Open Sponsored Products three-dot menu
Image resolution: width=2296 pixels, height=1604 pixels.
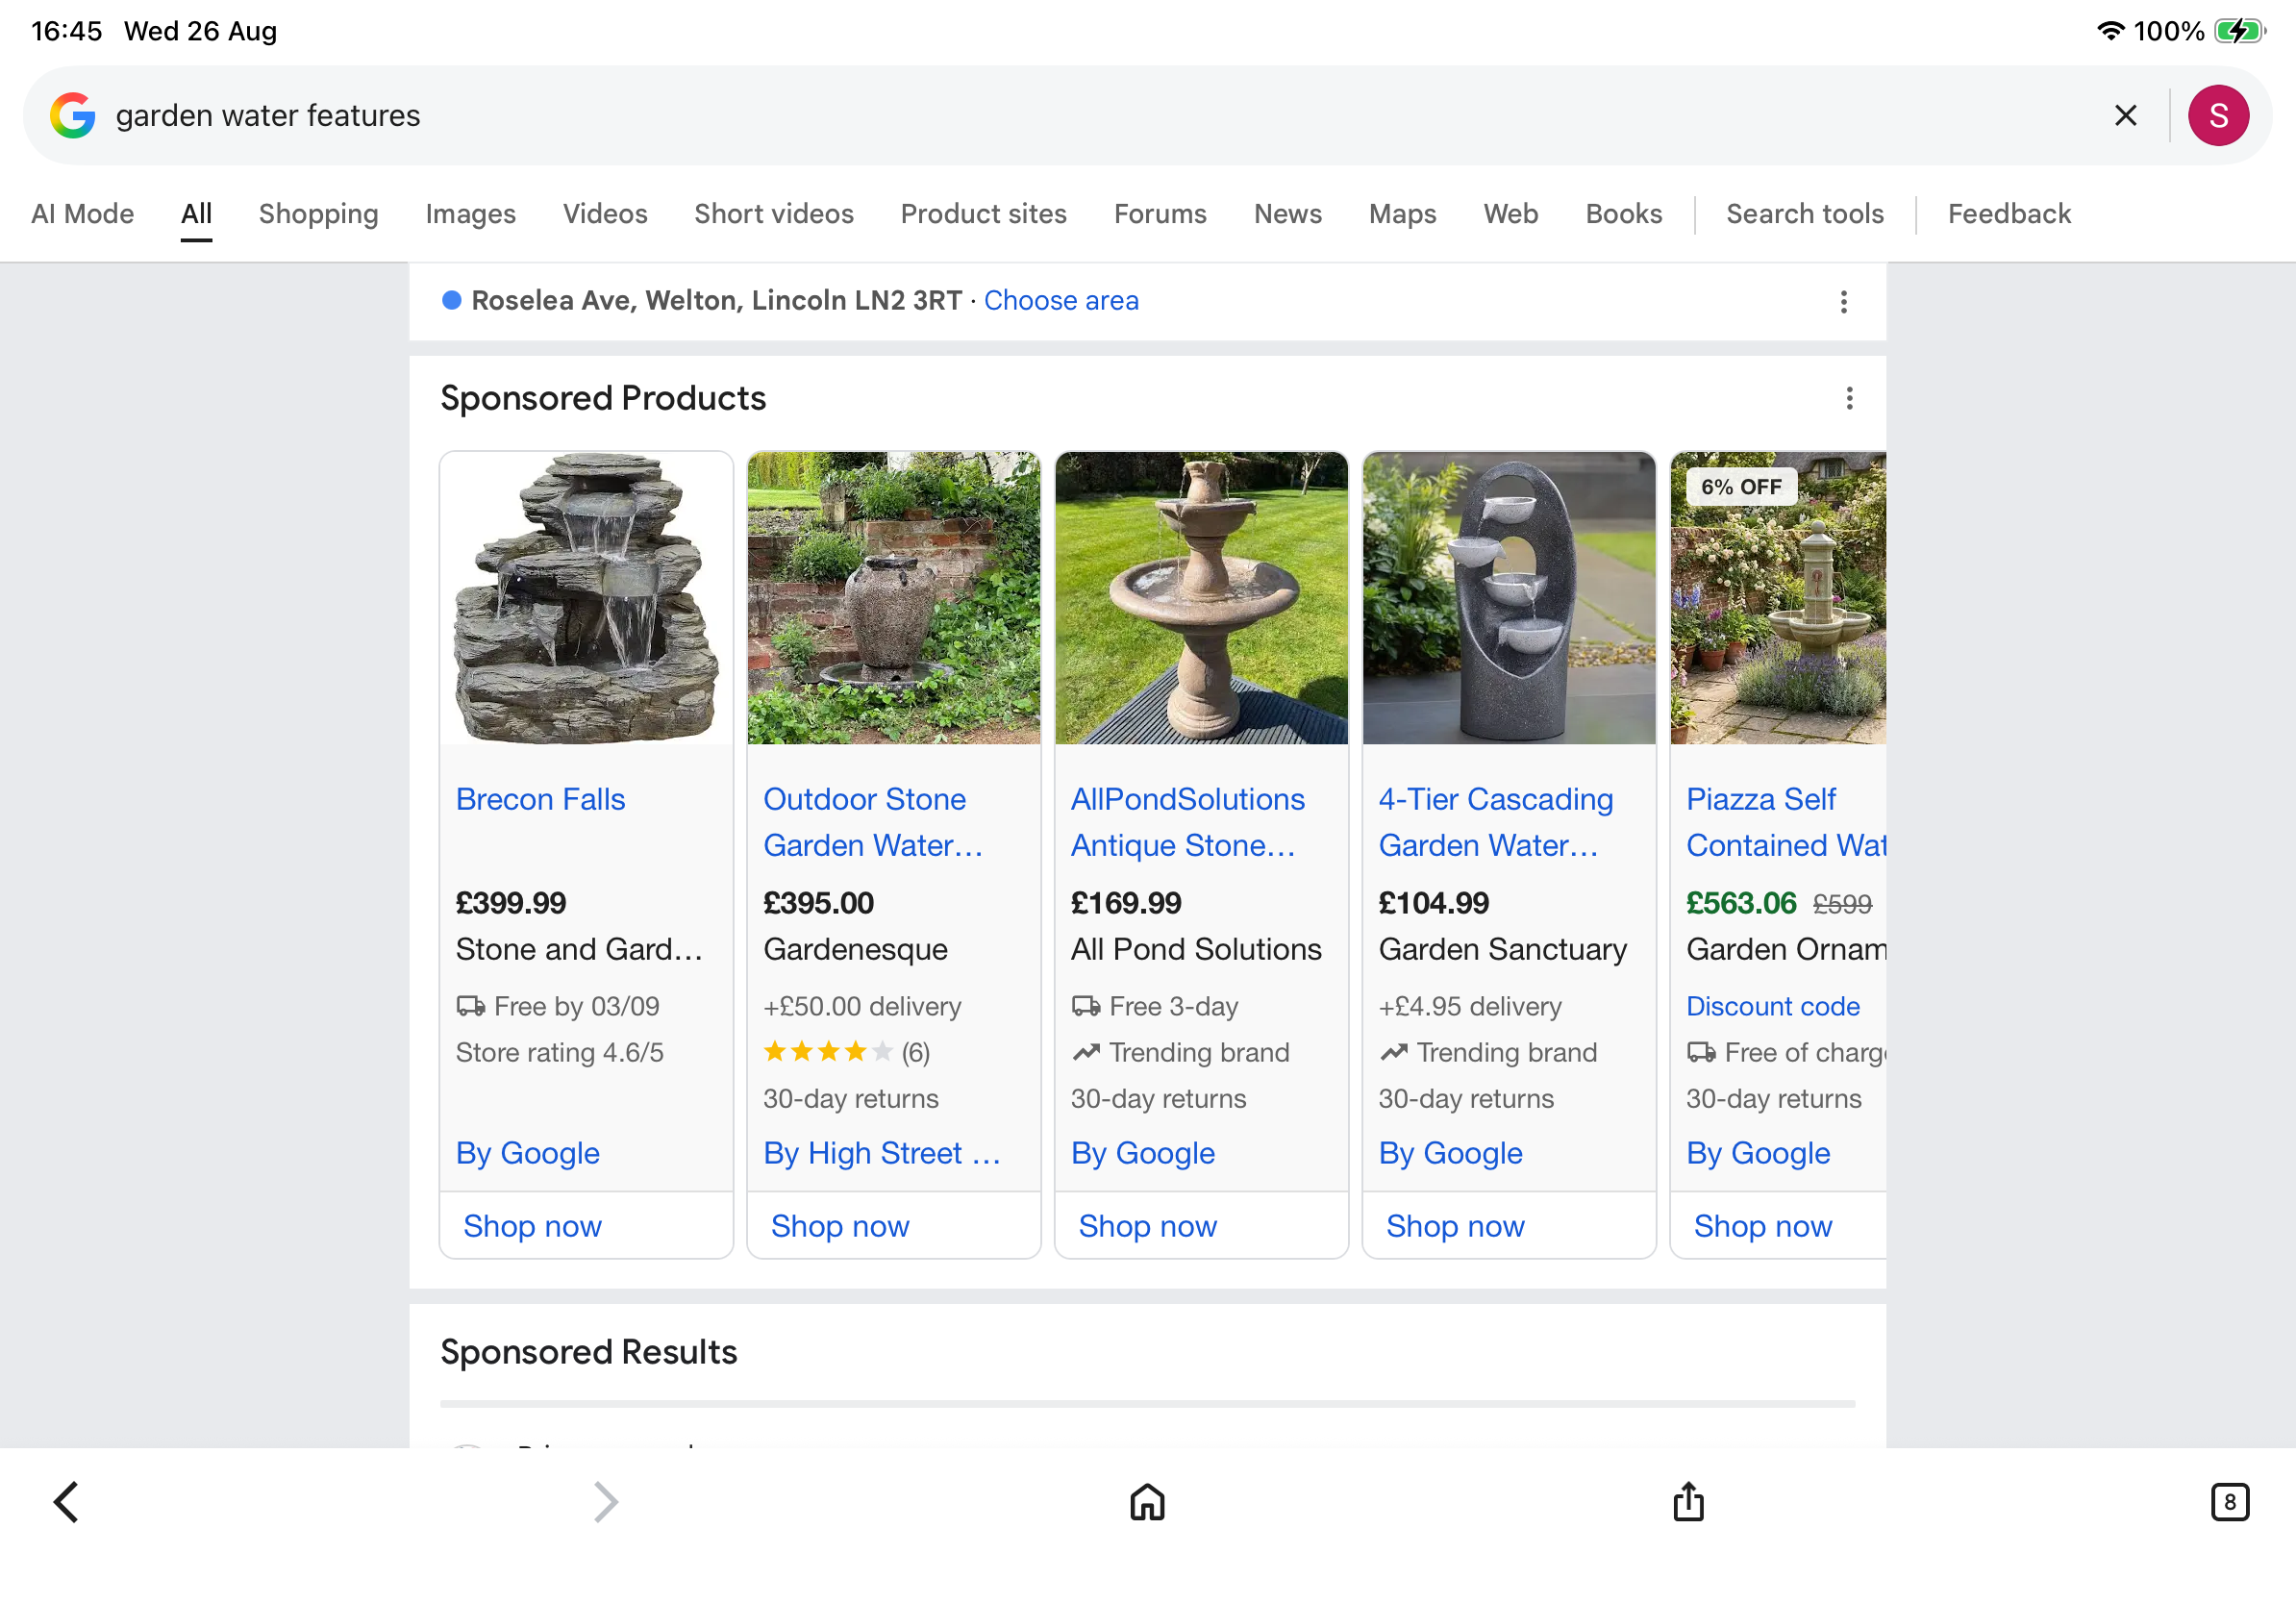(x=1849, y=398)
